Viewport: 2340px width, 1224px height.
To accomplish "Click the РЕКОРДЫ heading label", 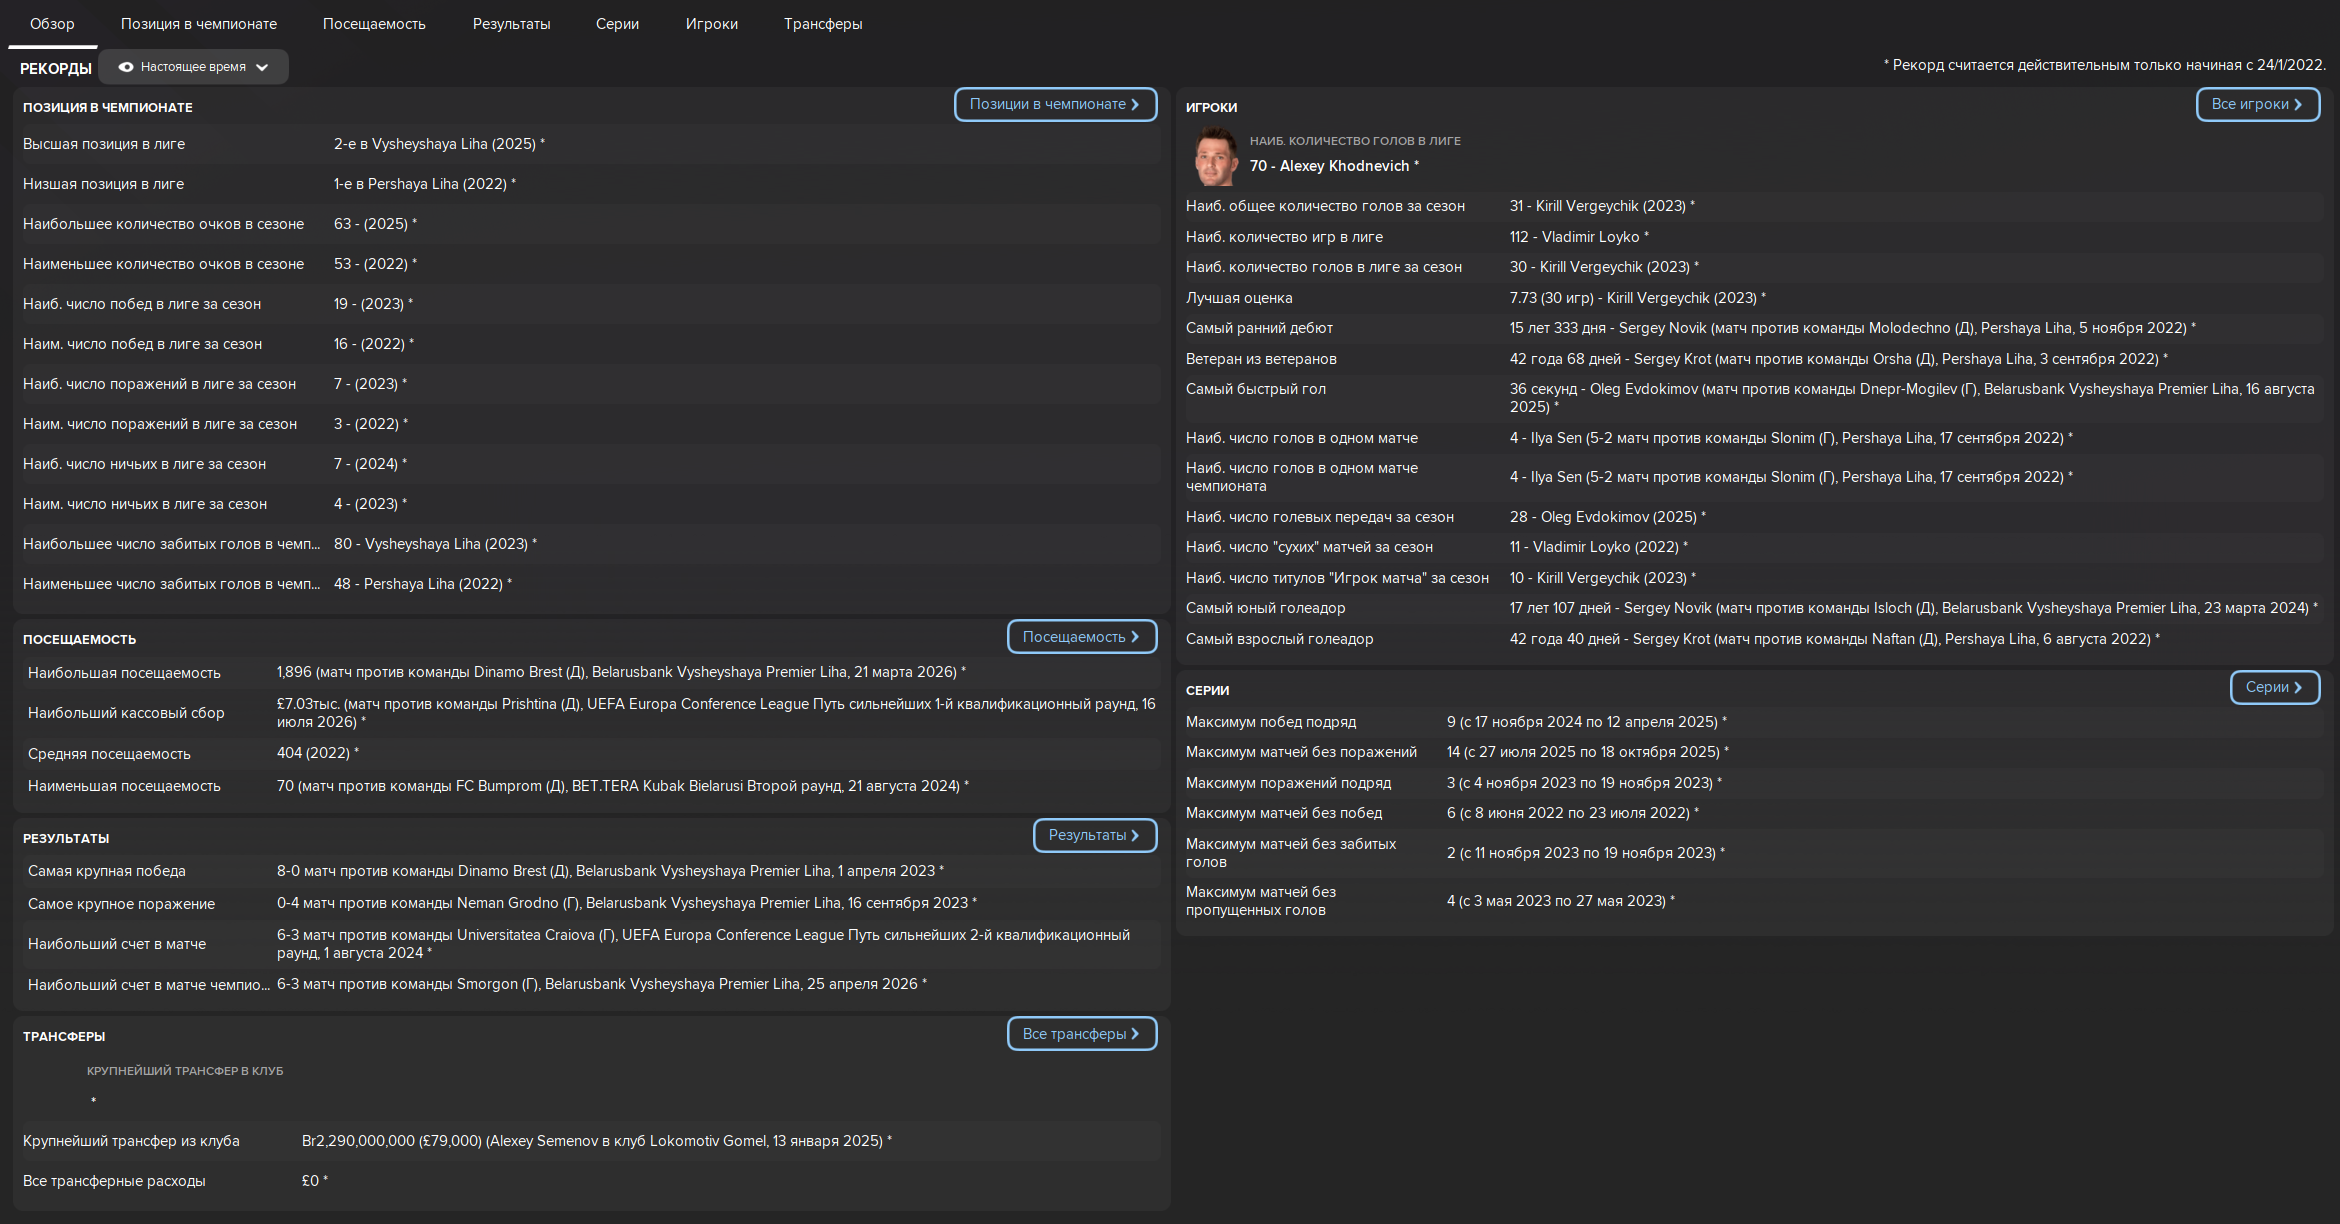I will (x=56, y=68).
